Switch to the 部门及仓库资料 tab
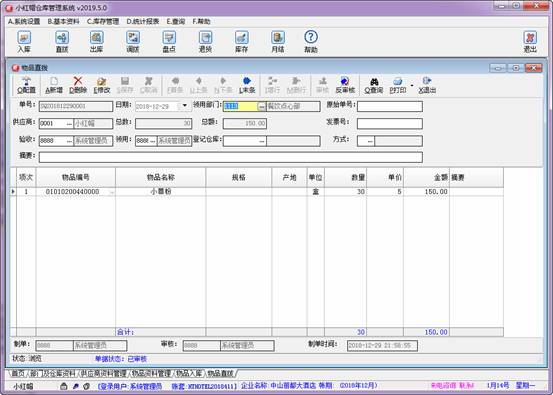Screen dimensions: 553x395 pos(53,373)
